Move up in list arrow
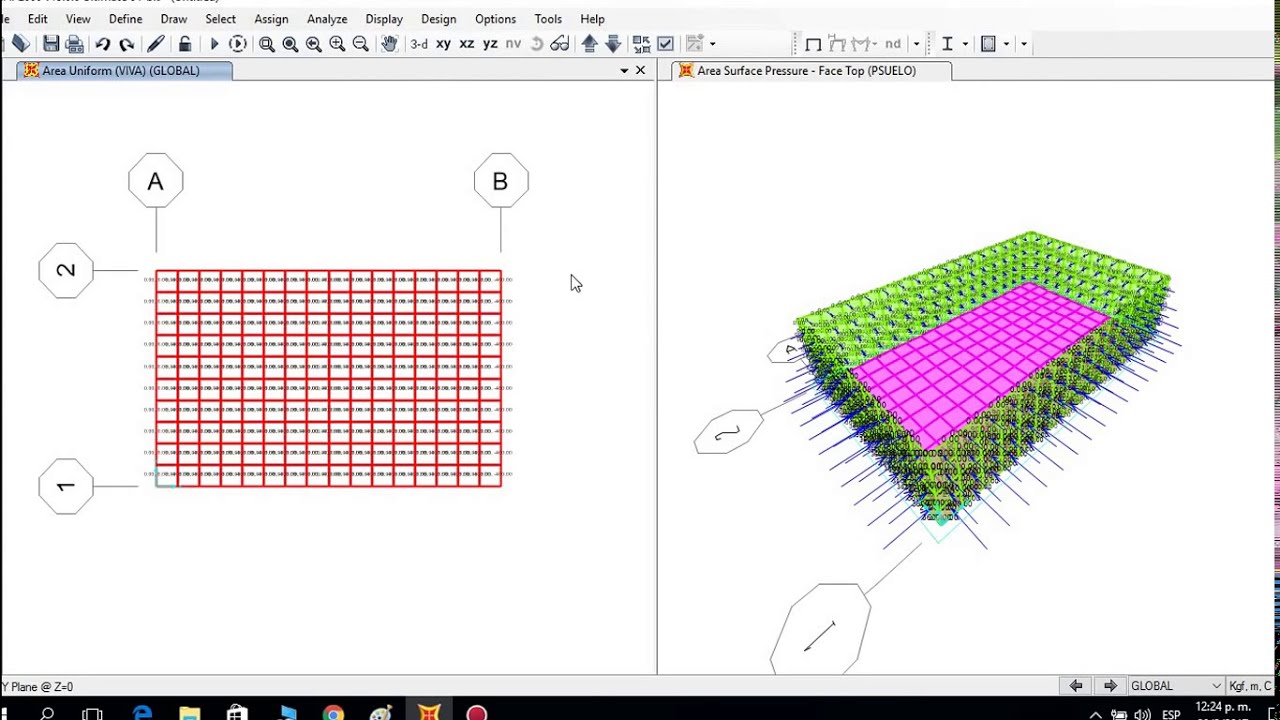 coord(589,44)
